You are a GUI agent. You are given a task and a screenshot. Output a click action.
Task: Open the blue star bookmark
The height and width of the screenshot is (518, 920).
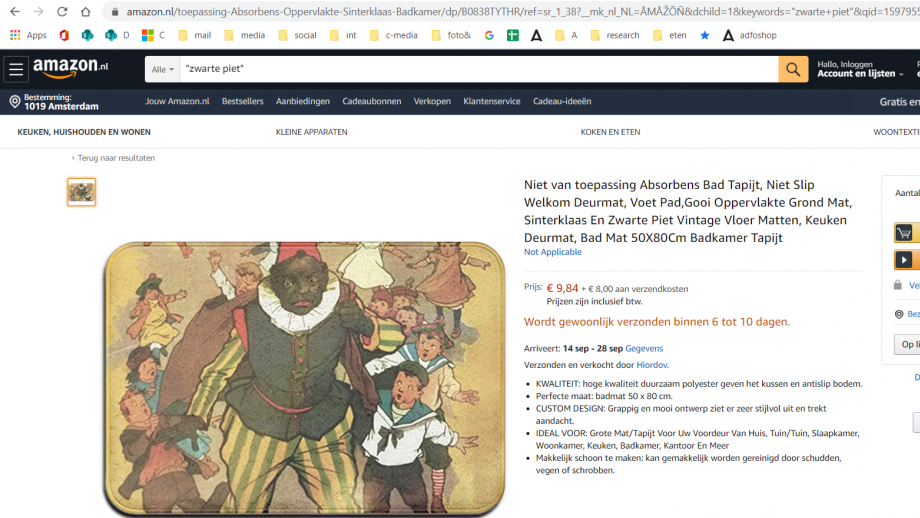[705, 35]
